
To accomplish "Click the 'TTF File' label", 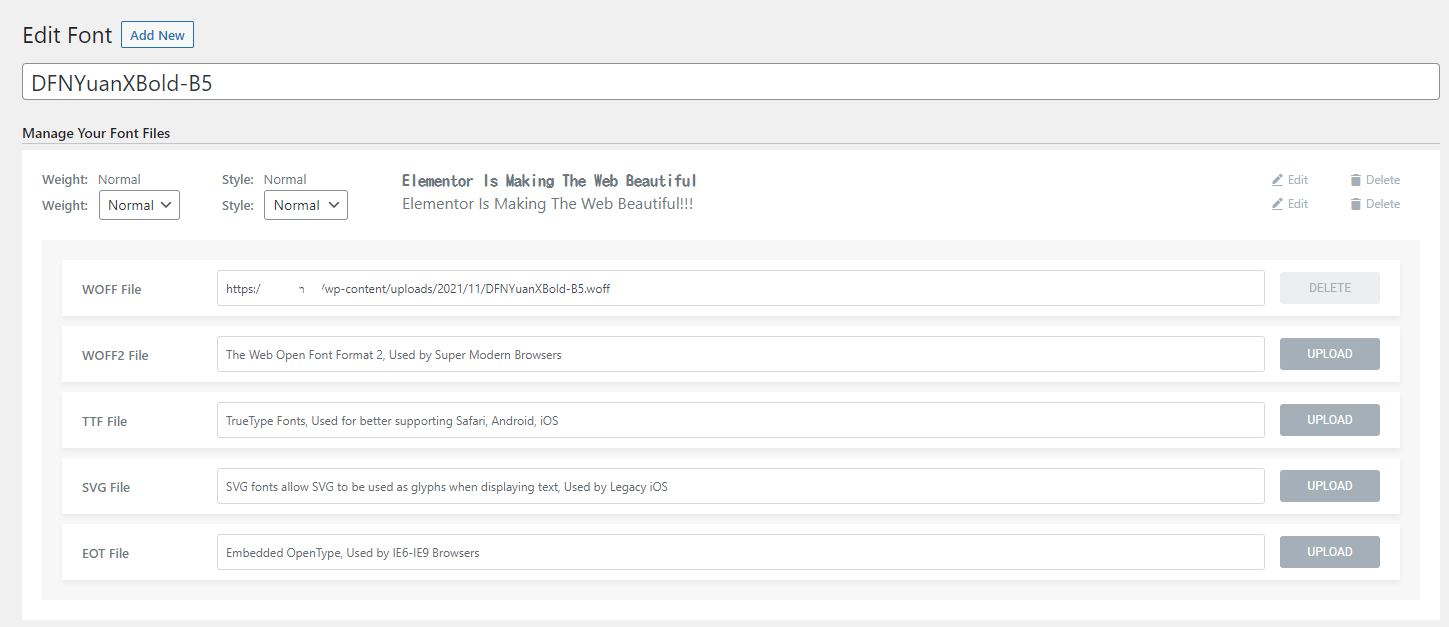I will tap(104, 421).
